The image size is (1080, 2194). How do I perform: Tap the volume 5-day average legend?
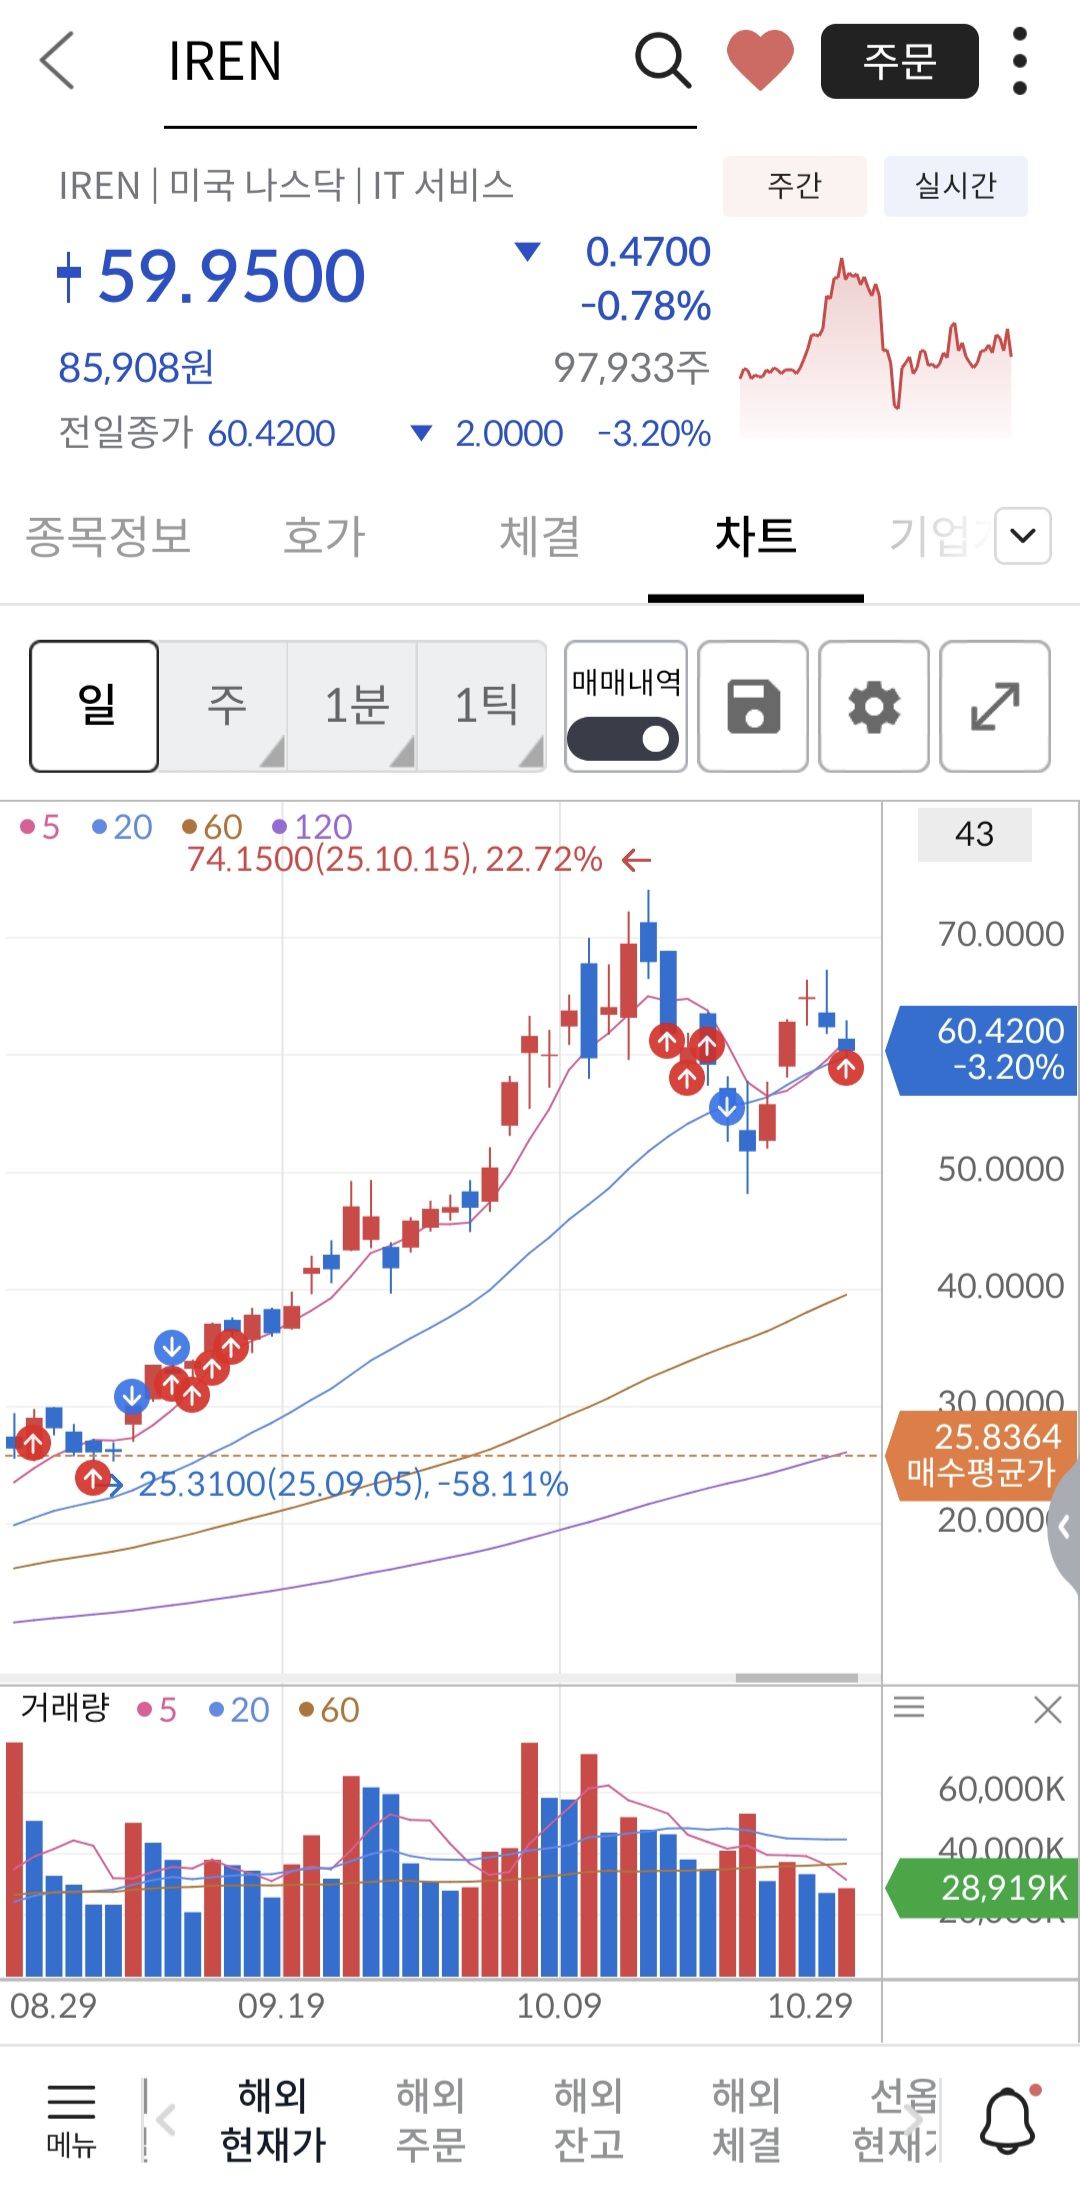click(x=157, y=1710)
